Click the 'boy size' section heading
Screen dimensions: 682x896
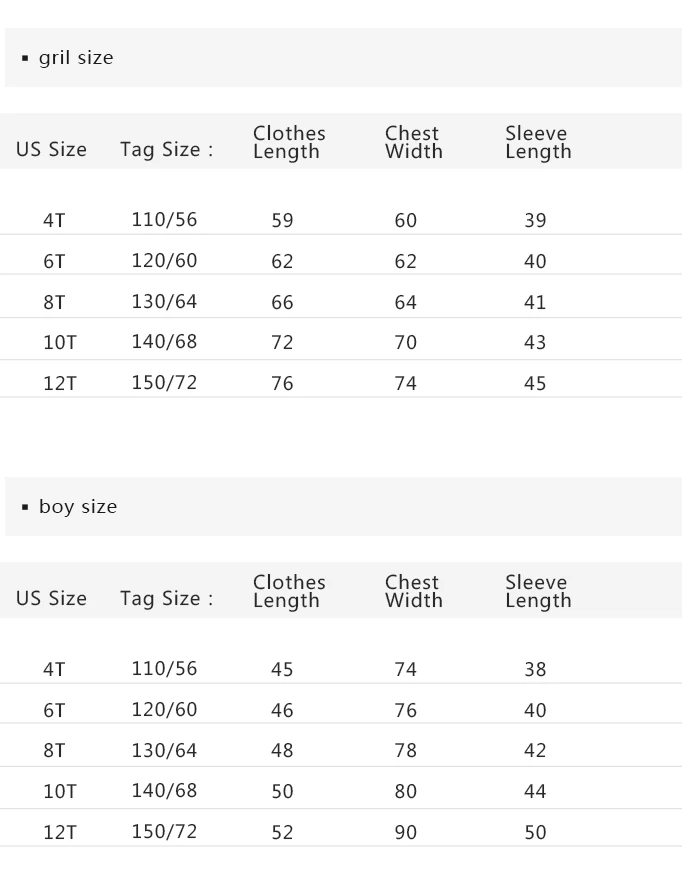tap(77, 507)
